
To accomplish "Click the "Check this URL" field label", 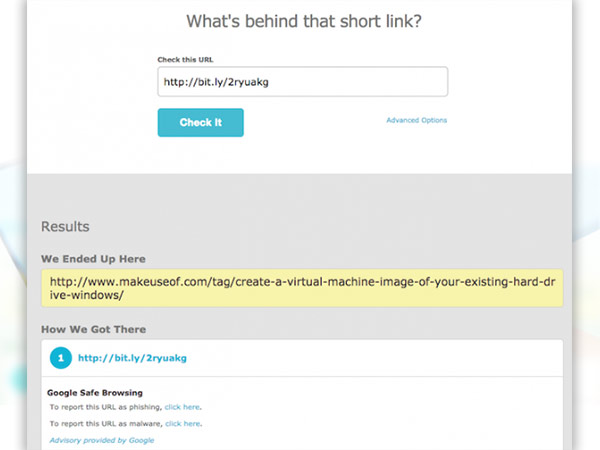I will [x=184, y=60].
